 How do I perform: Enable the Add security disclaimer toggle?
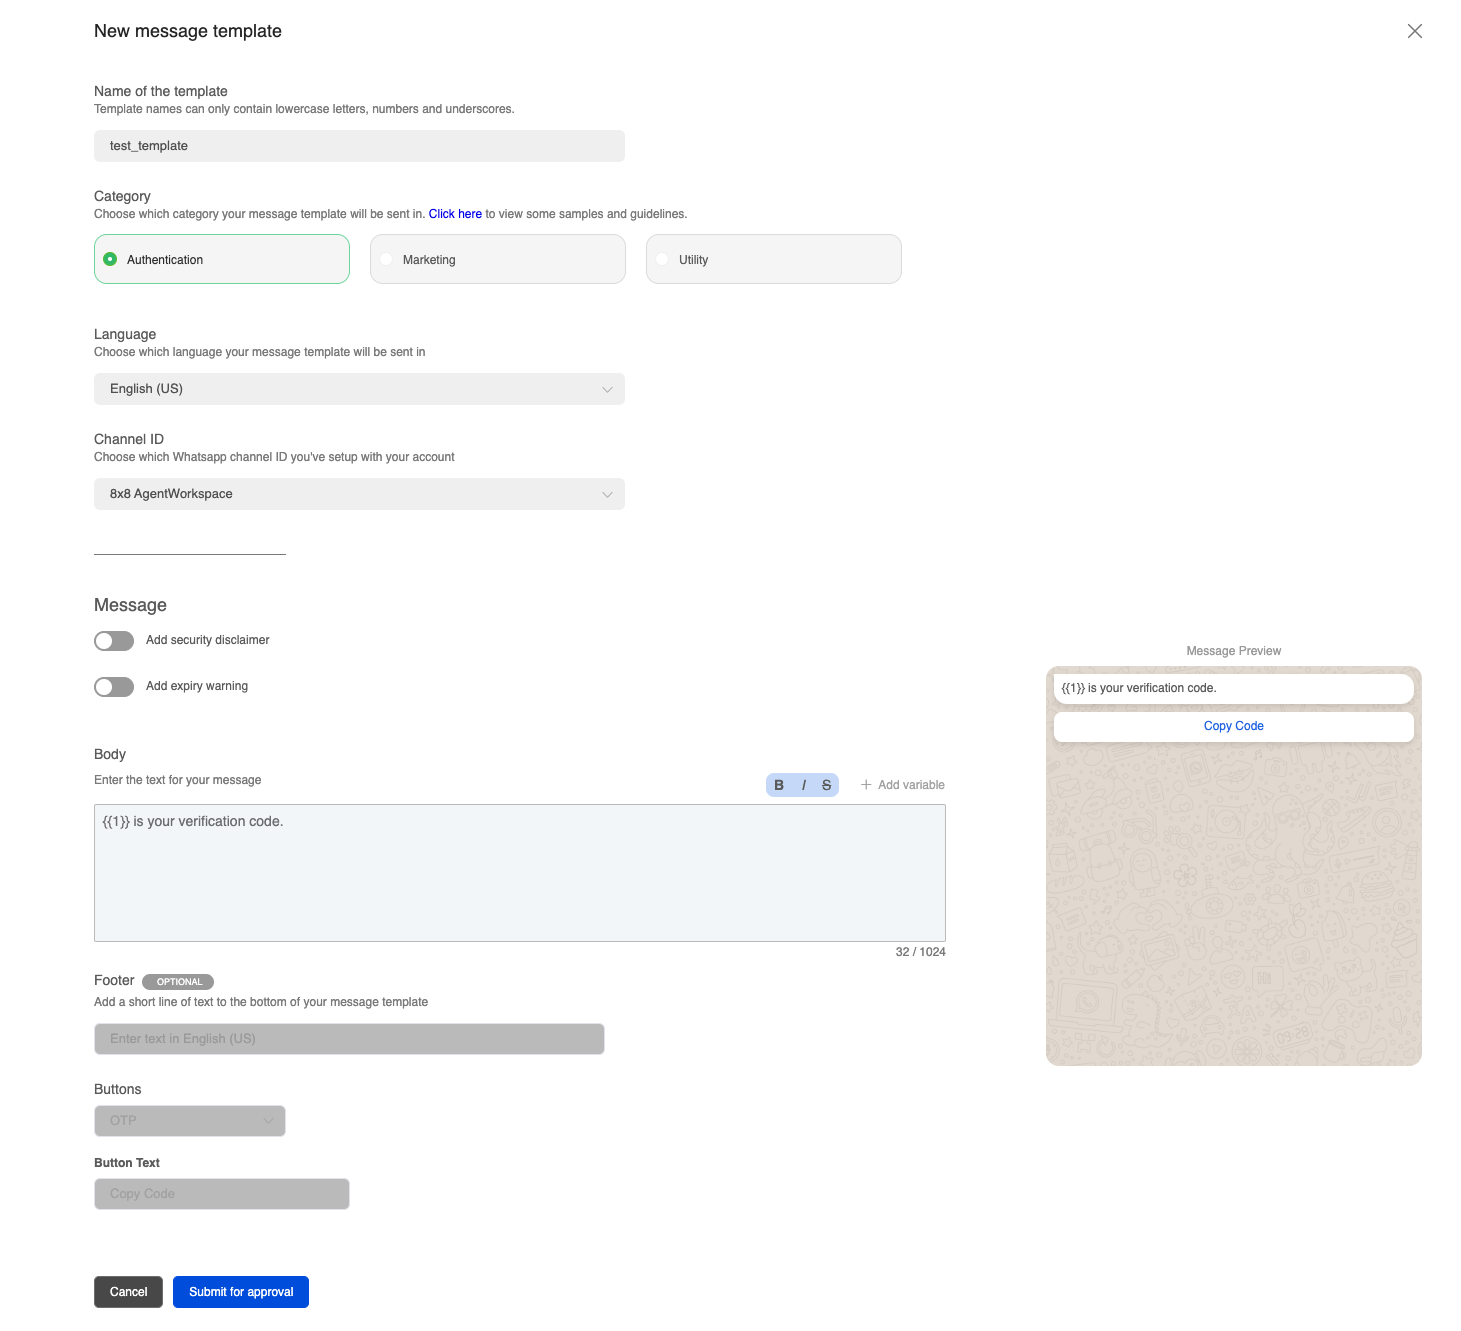coord(114,641)
